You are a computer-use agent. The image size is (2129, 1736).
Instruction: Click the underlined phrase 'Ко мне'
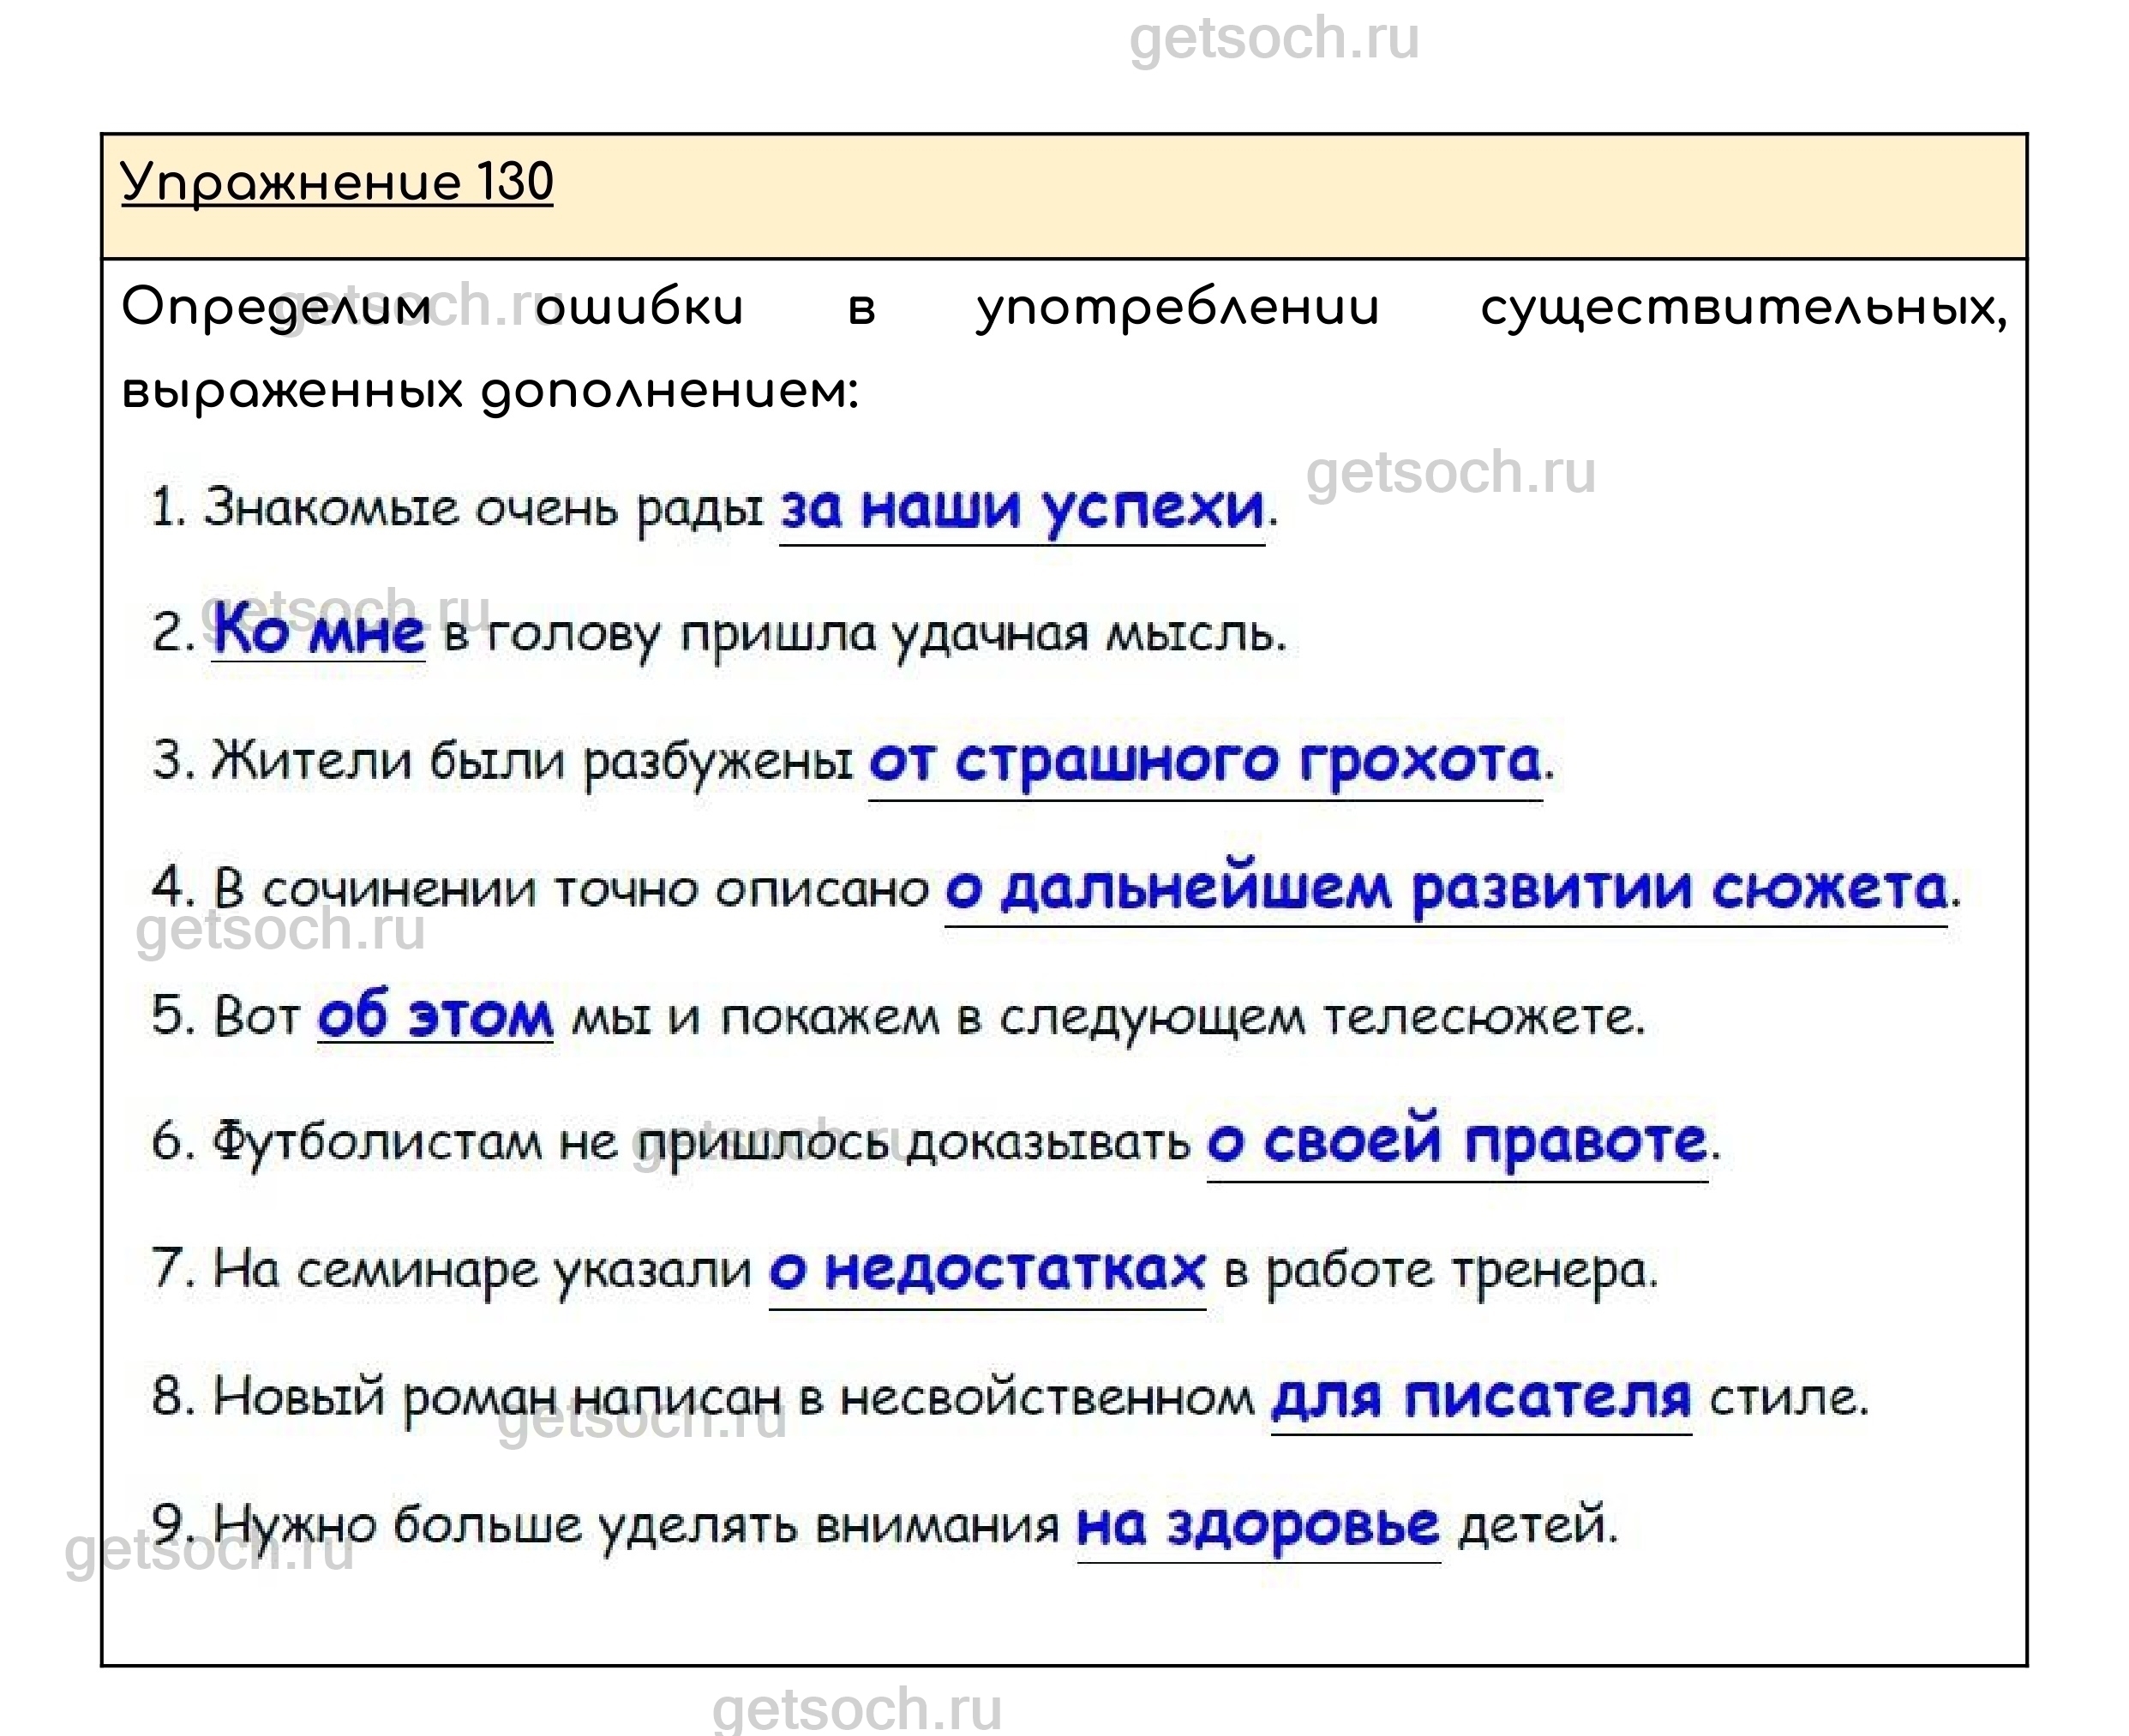318,633
